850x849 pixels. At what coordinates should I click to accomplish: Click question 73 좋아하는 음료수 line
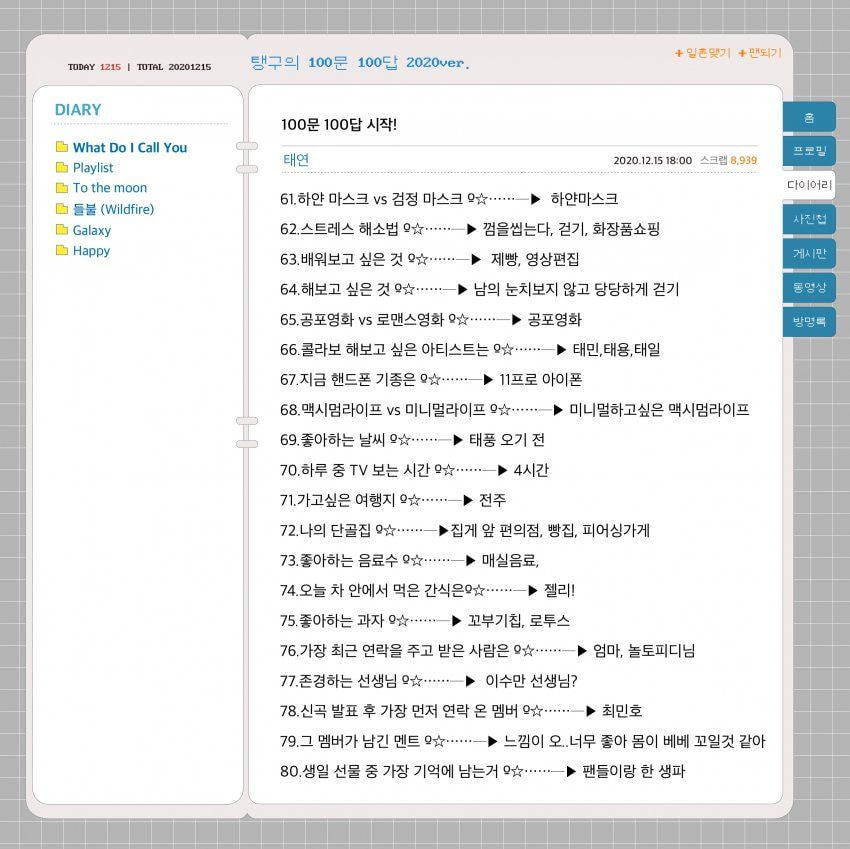tap(409, 560)
